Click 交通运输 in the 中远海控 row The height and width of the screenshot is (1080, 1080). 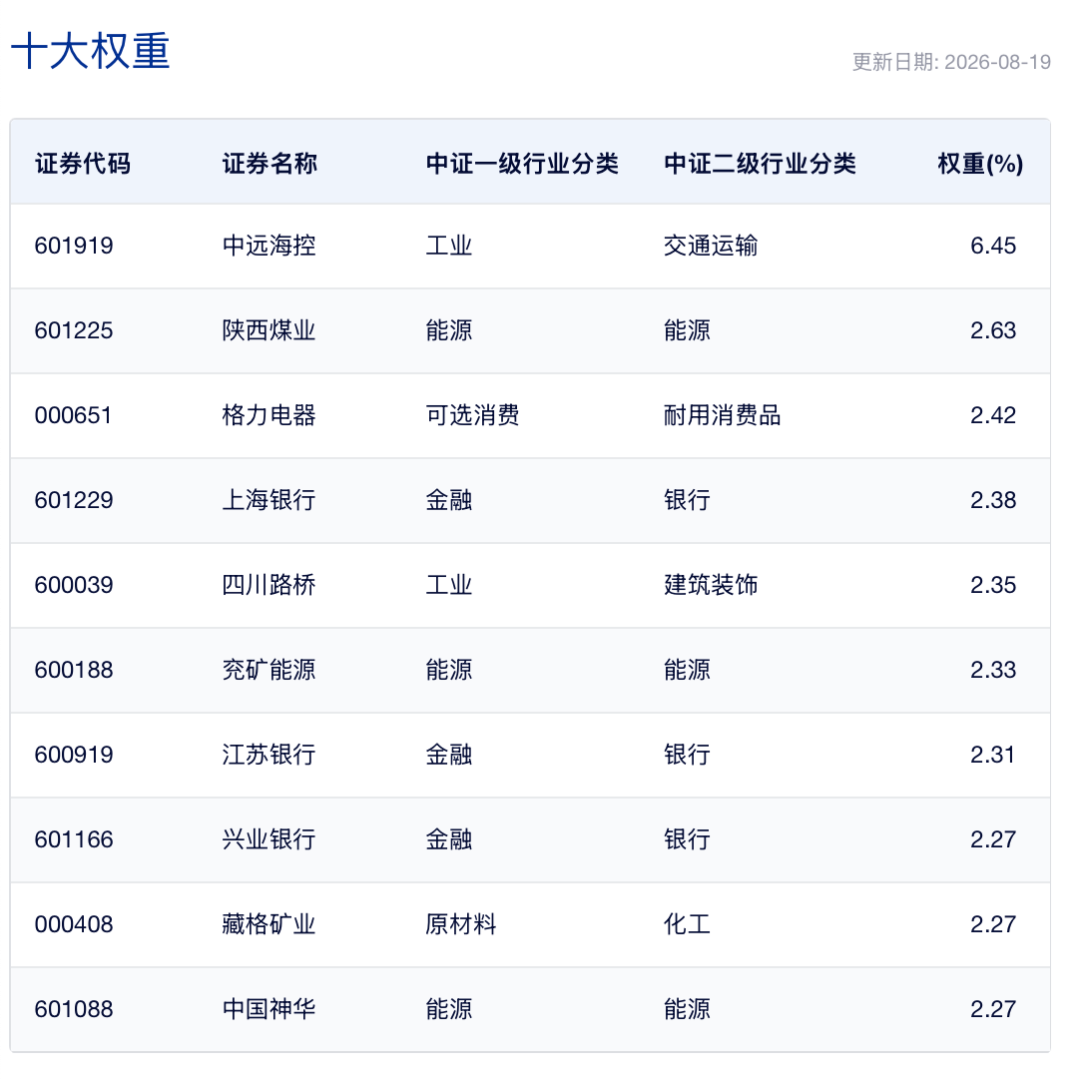tap(711, 246)
